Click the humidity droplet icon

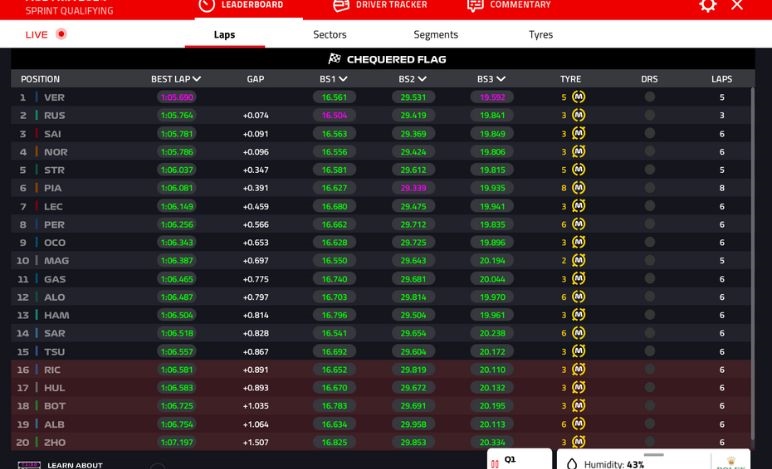coord(572,464)
